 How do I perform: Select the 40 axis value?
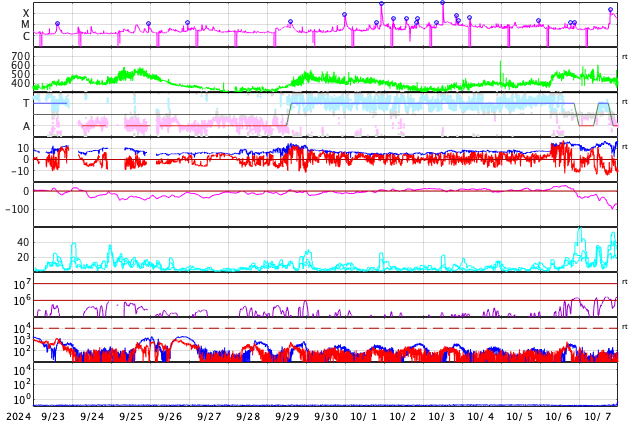[x=23, y=243]
